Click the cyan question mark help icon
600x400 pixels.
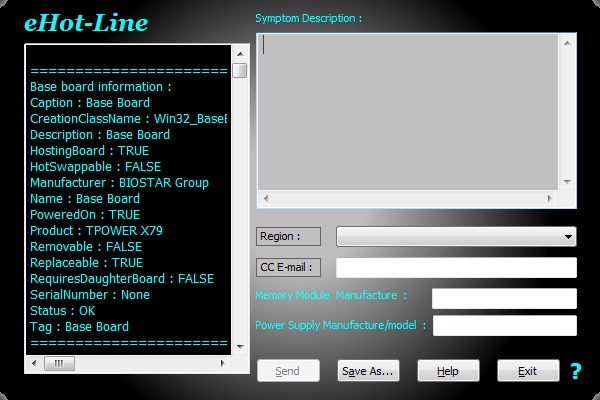coord(575,372)
